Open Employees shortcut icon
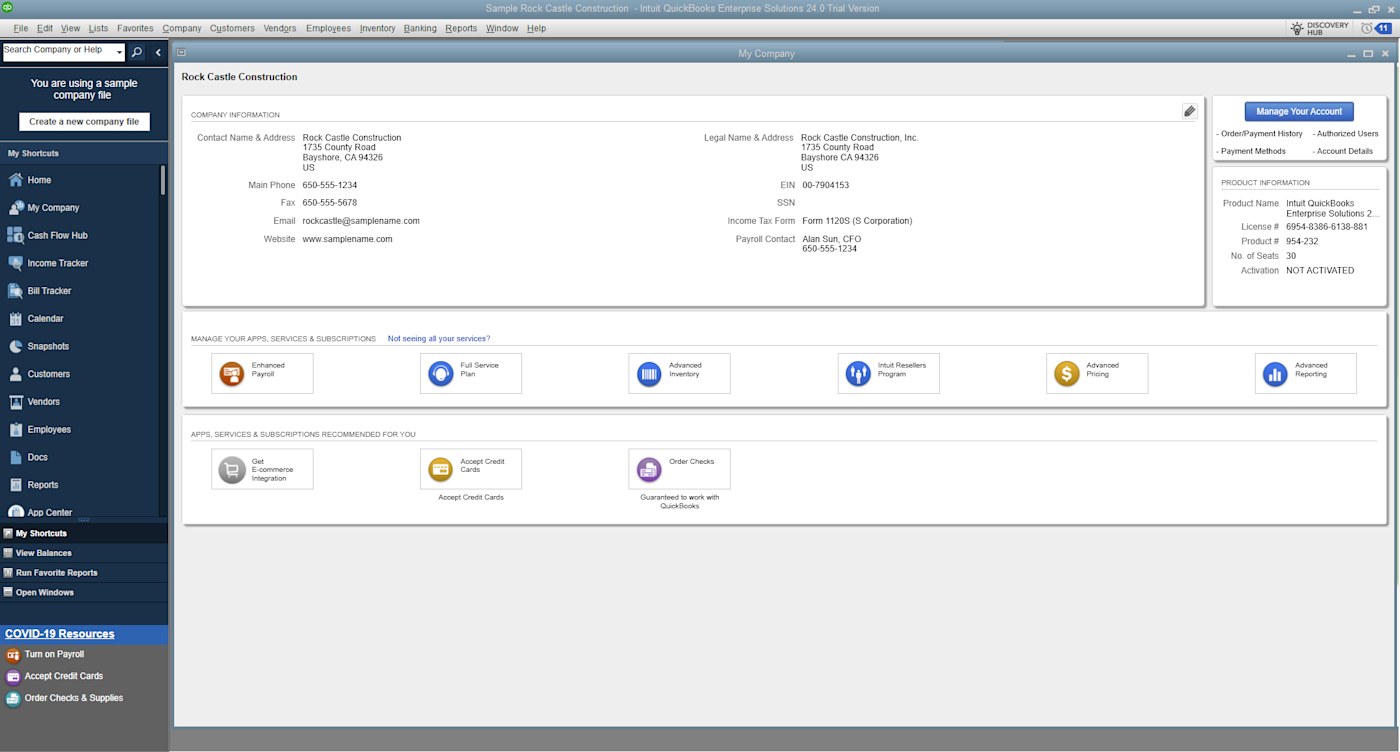This screenshot has height=752, width=1400. click(15, 429)
